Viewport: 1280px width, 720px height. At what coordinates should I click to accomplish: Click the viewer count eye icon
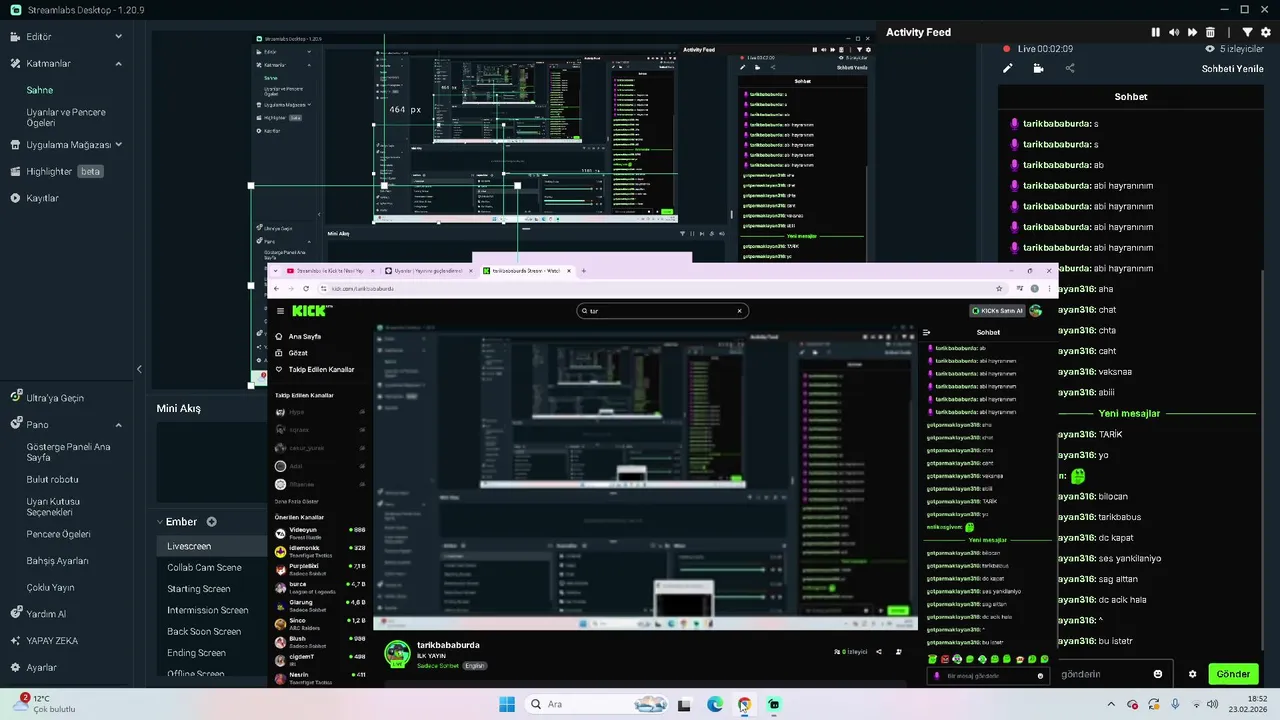[x=1210, y=49]
